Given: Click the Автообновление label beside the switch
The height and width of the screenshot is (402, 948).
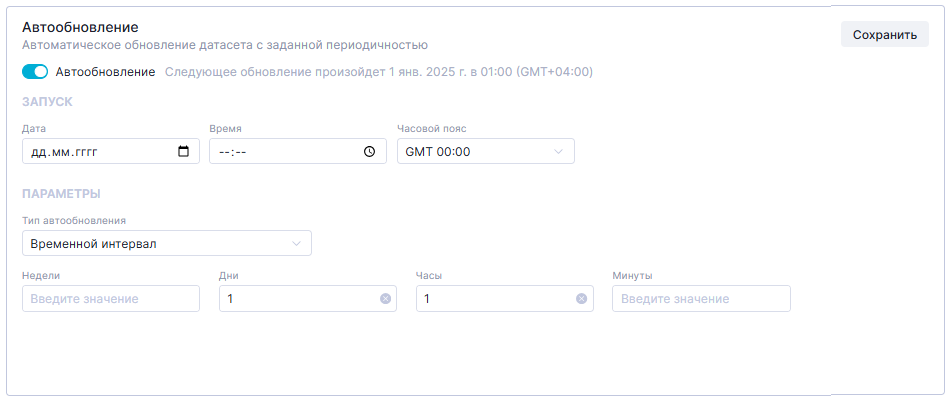Looking at the screenshot, I should coord(105,72).
